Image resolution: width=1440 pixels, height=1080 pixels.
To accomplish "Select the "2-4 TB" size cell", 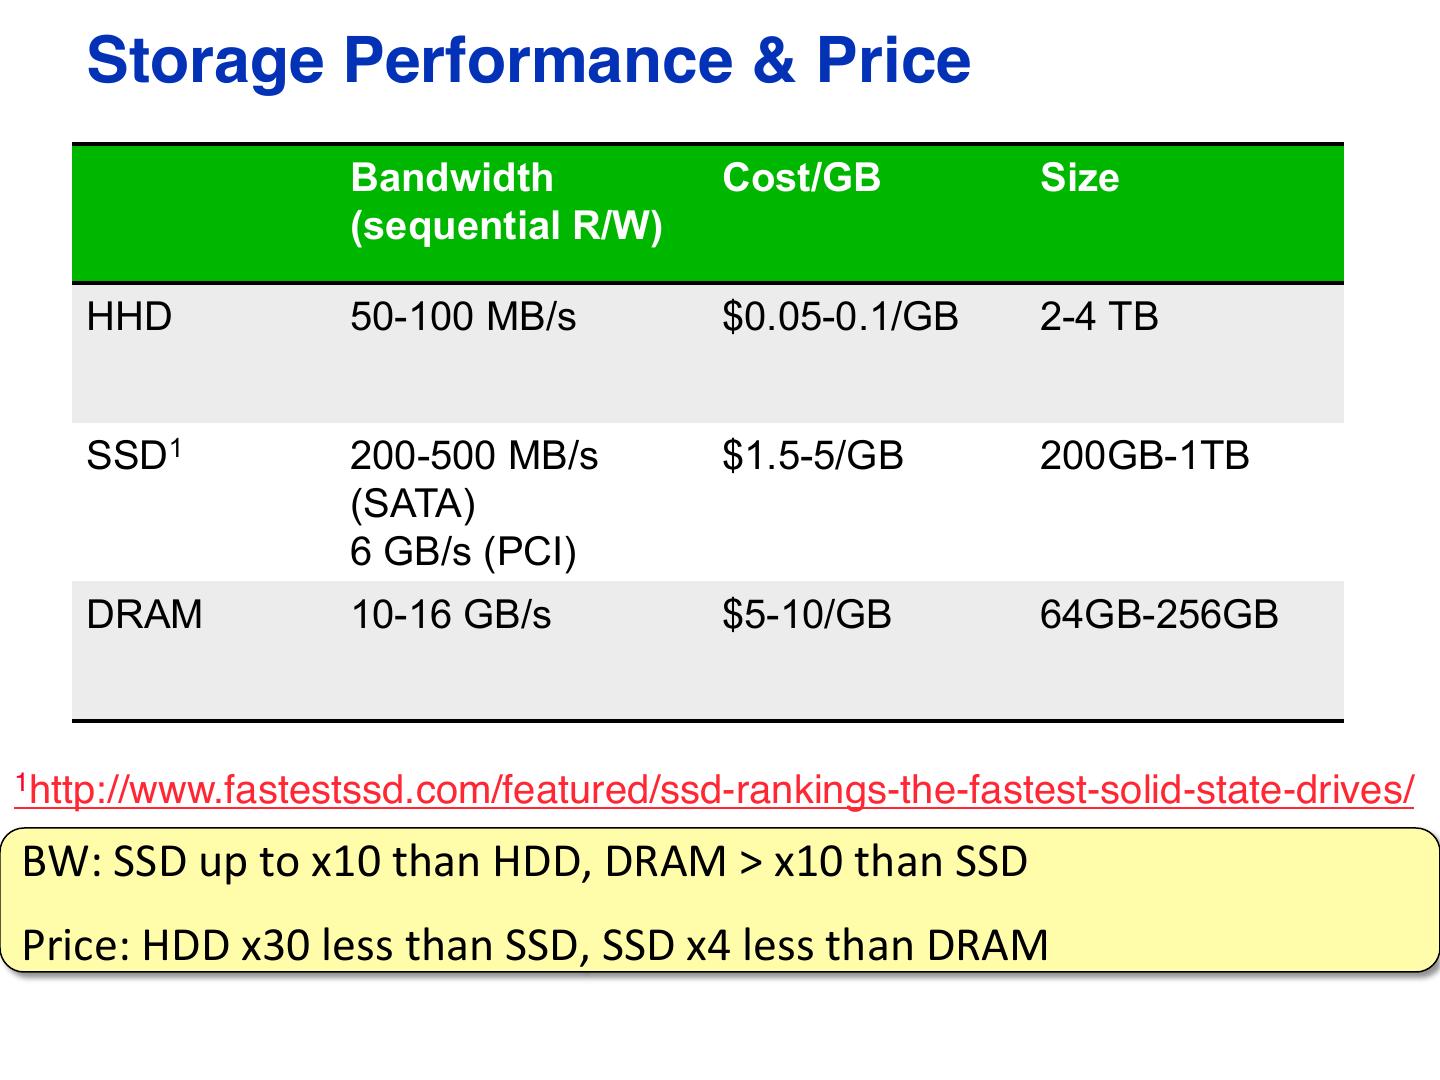I will pos(1098,317).
